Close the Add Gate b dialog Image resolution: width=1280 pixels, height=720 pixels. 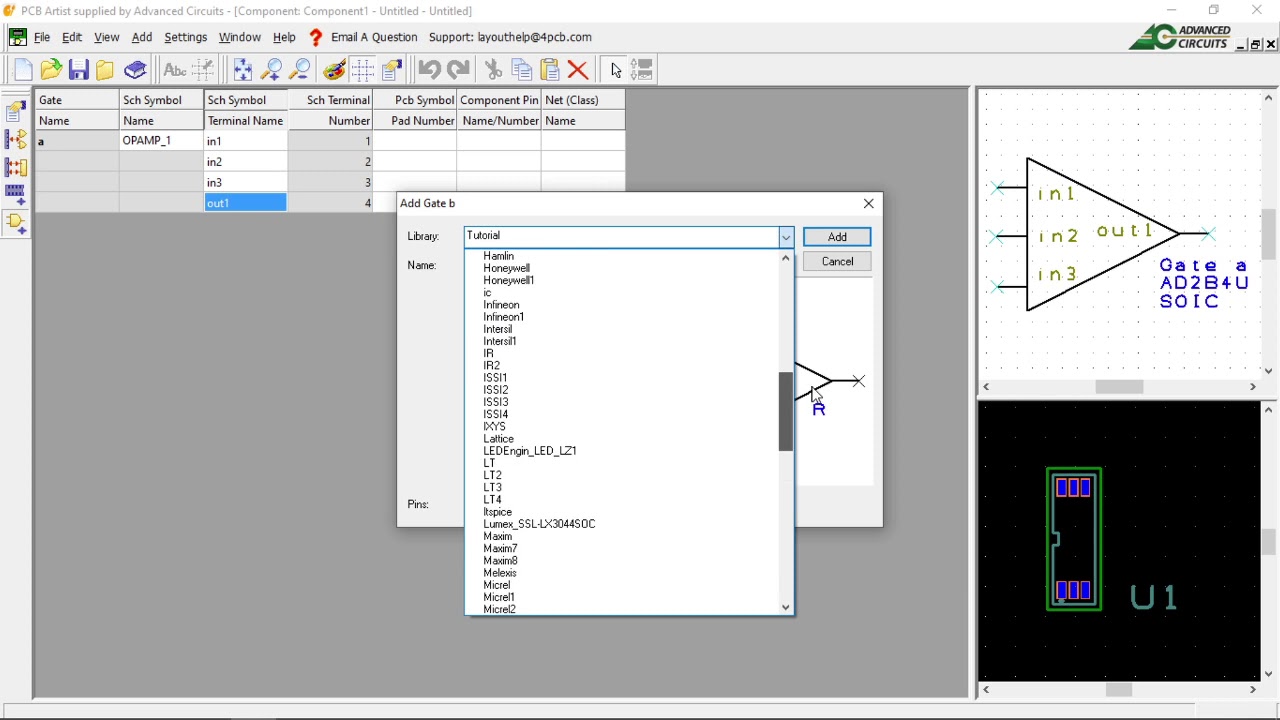click(868, 203)
